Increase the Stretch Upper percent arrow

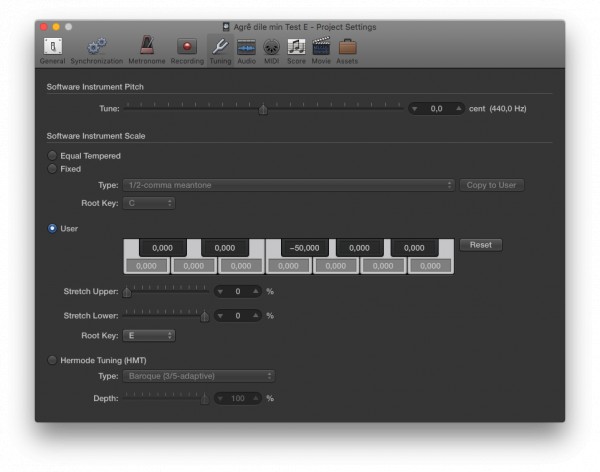coord(255,292)
